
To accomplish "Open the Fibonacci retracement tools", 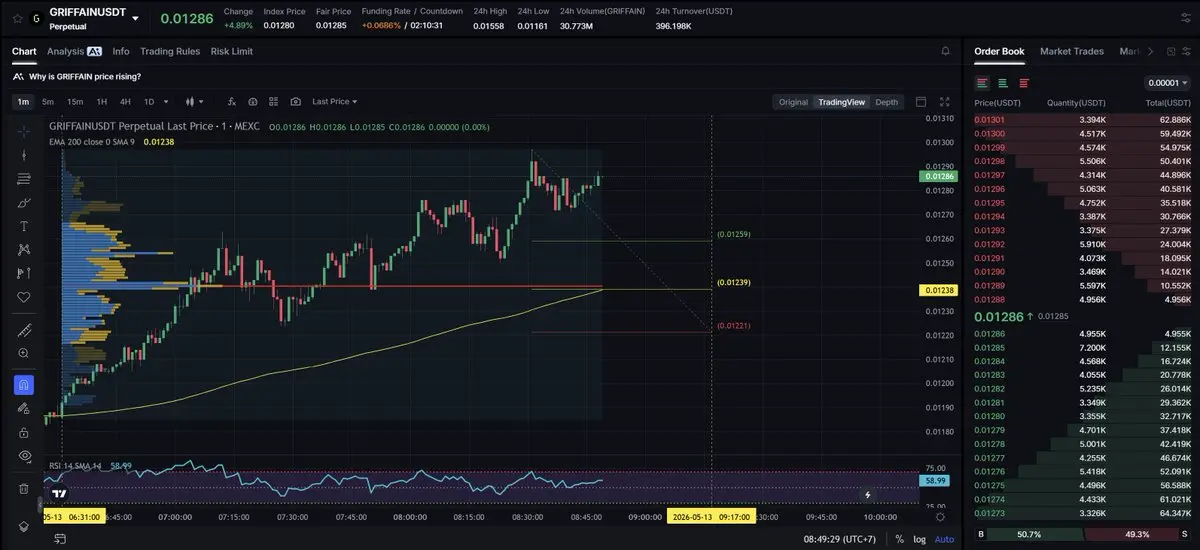I will [x=24, y=178].
